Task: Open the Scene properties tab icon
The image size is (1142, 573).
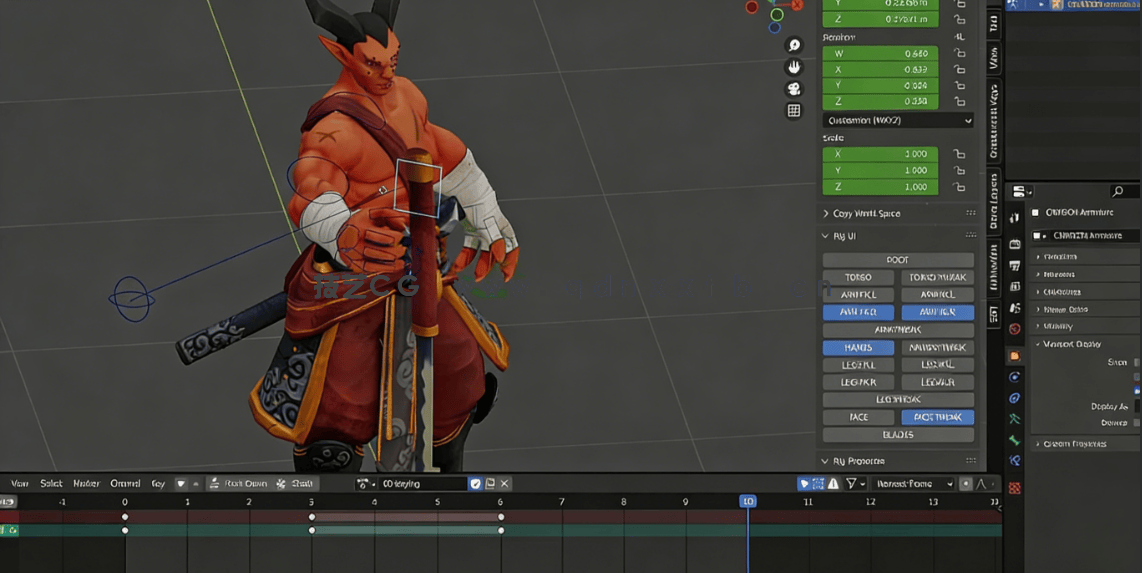Action: (1015, 308)
